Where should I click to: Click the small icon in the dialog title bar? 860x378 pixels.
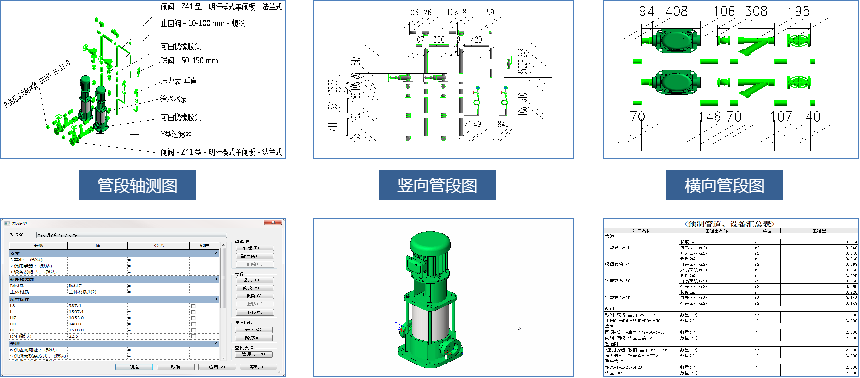coord(7,223)
